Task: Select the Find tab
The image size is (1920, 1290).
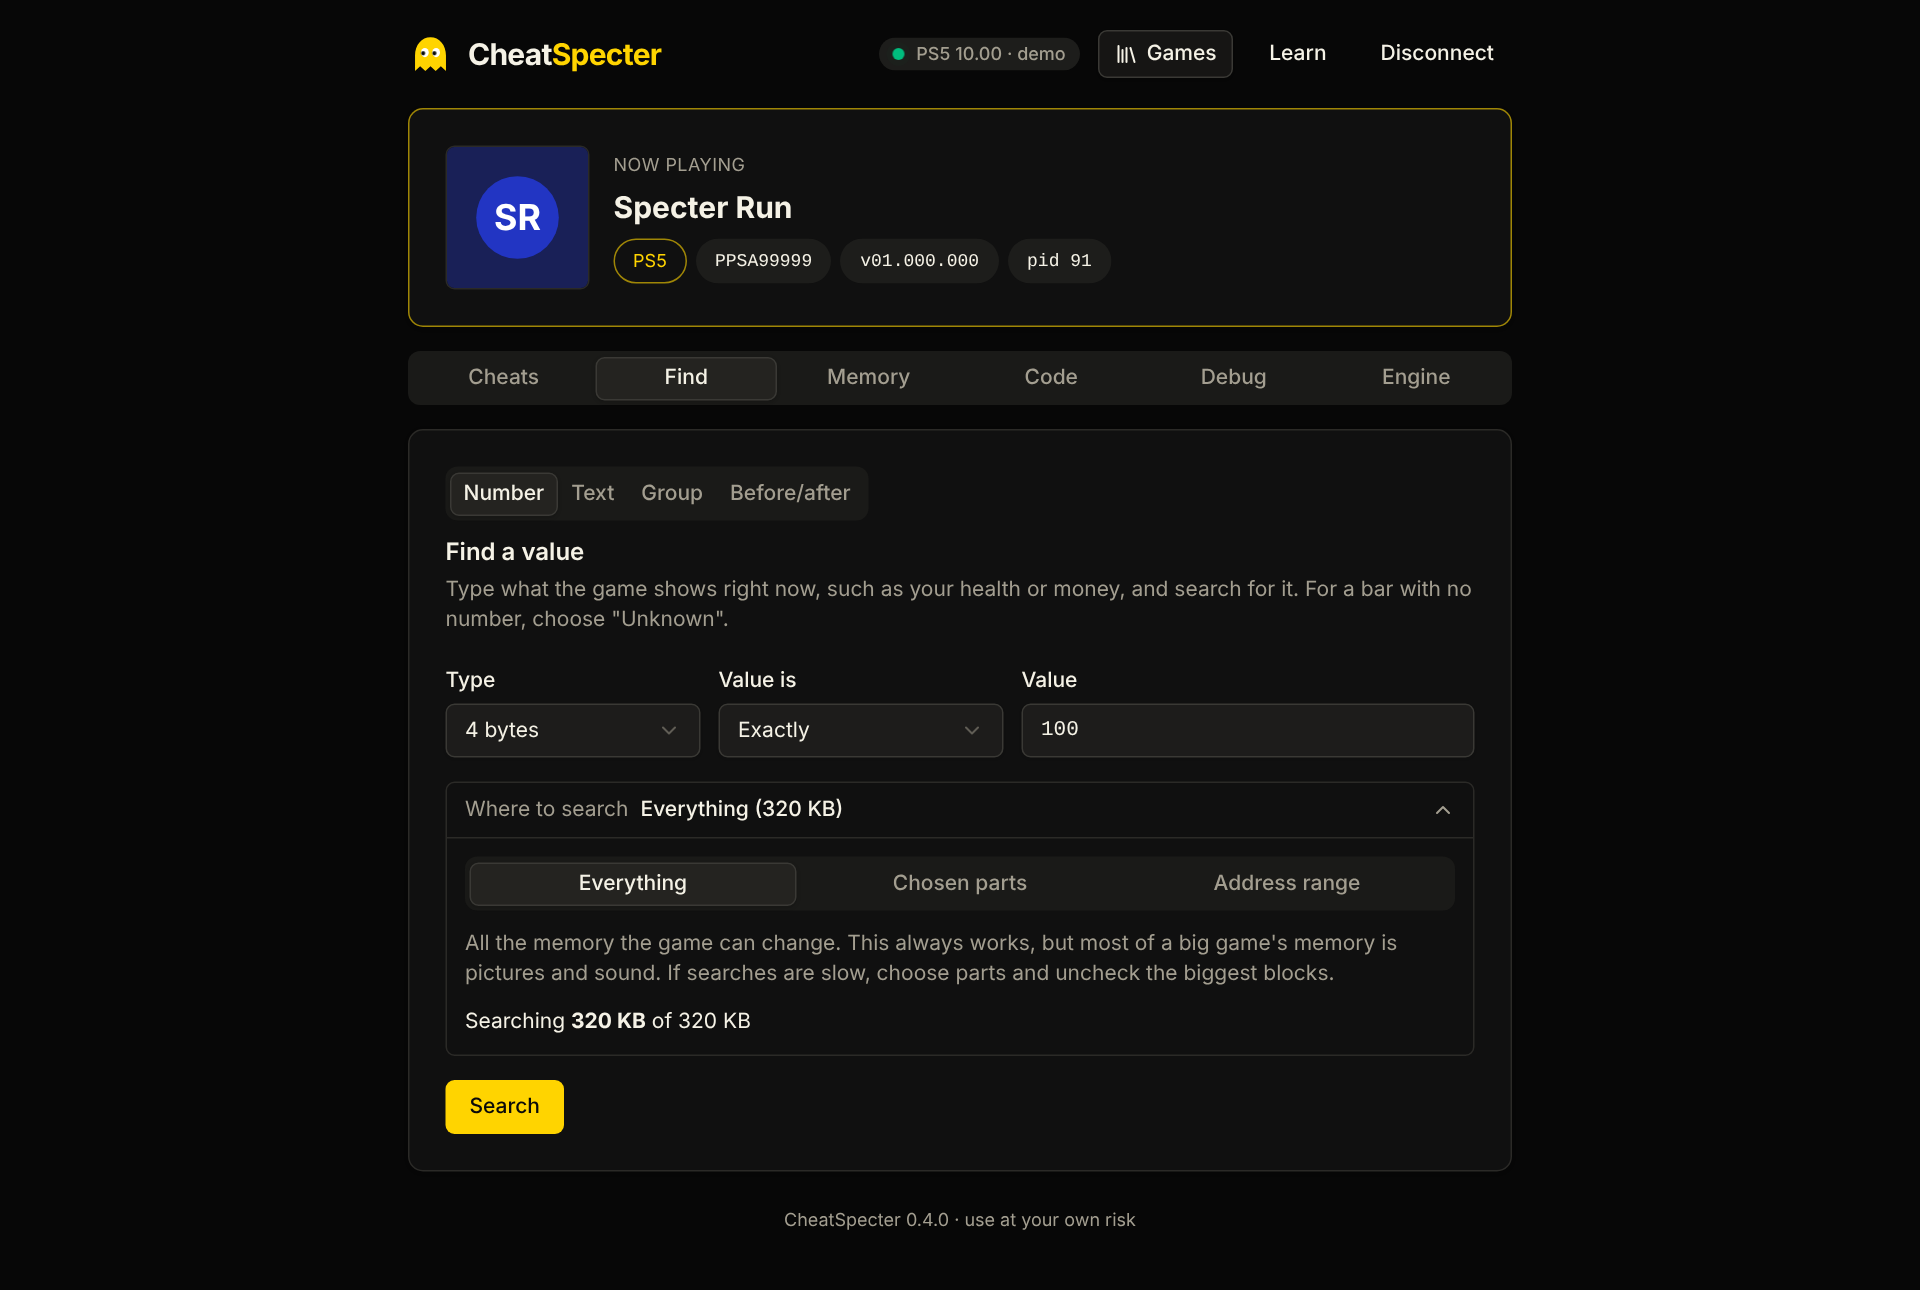Action: pos(686,378)
